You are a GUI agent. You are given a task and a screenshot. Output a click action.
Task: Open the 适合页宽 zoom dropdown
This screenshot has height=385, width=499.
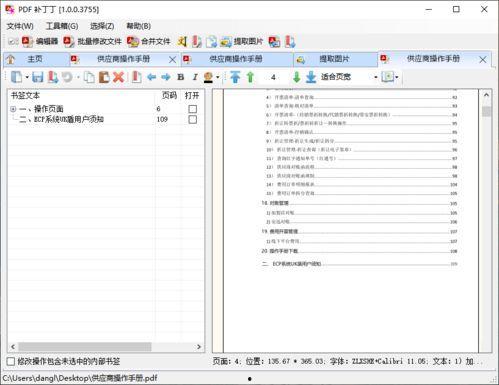pyautogui.click(x=376, y=77)
